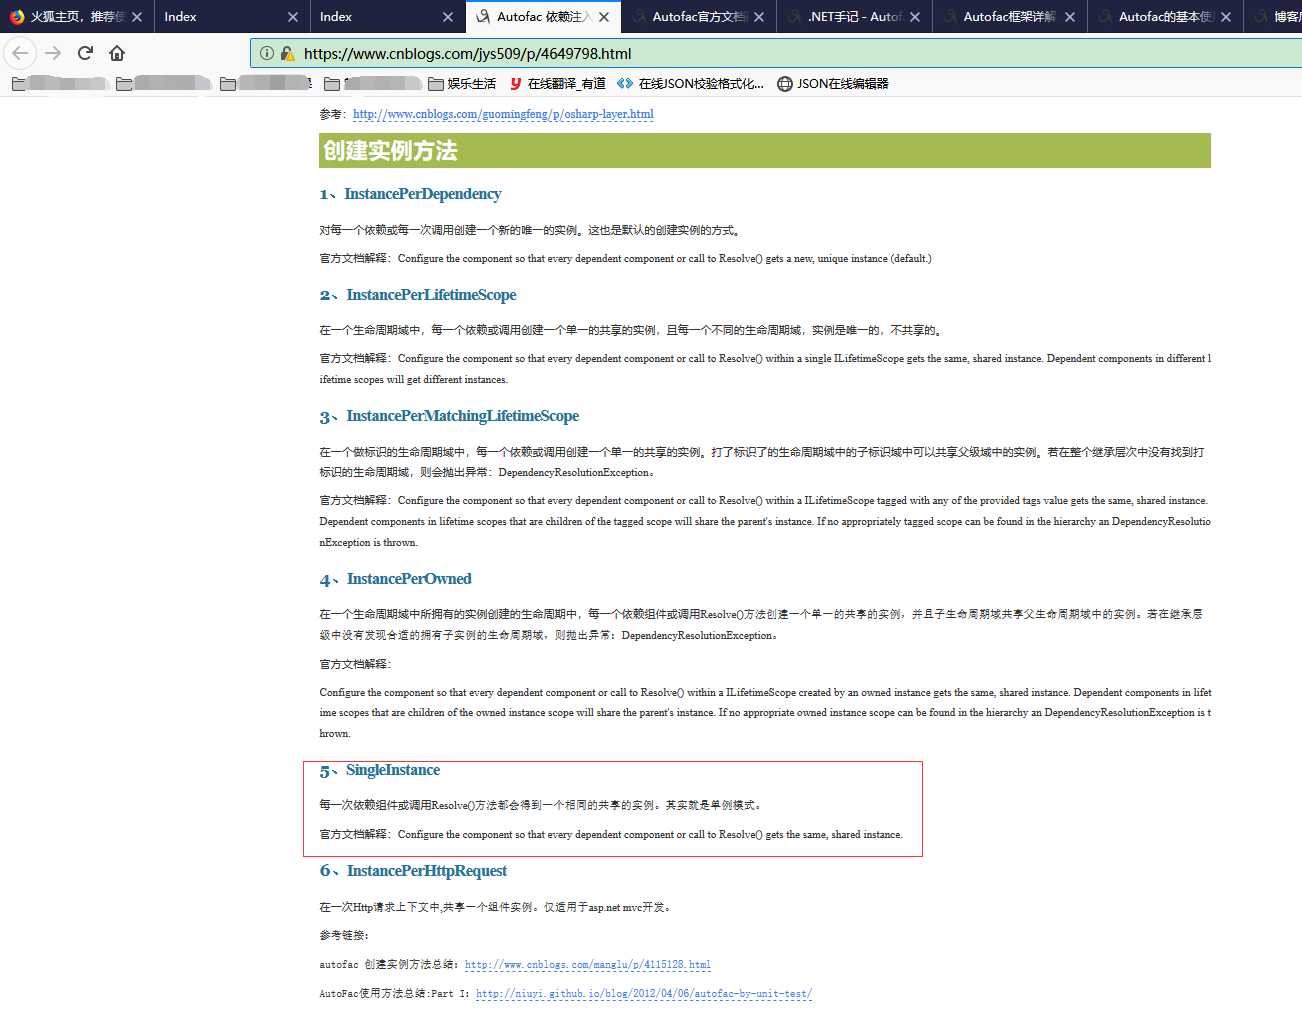The width and height of the screenshot is (1302, 1014).
Task: Go forward to the next page
Action: click(53, 53)
